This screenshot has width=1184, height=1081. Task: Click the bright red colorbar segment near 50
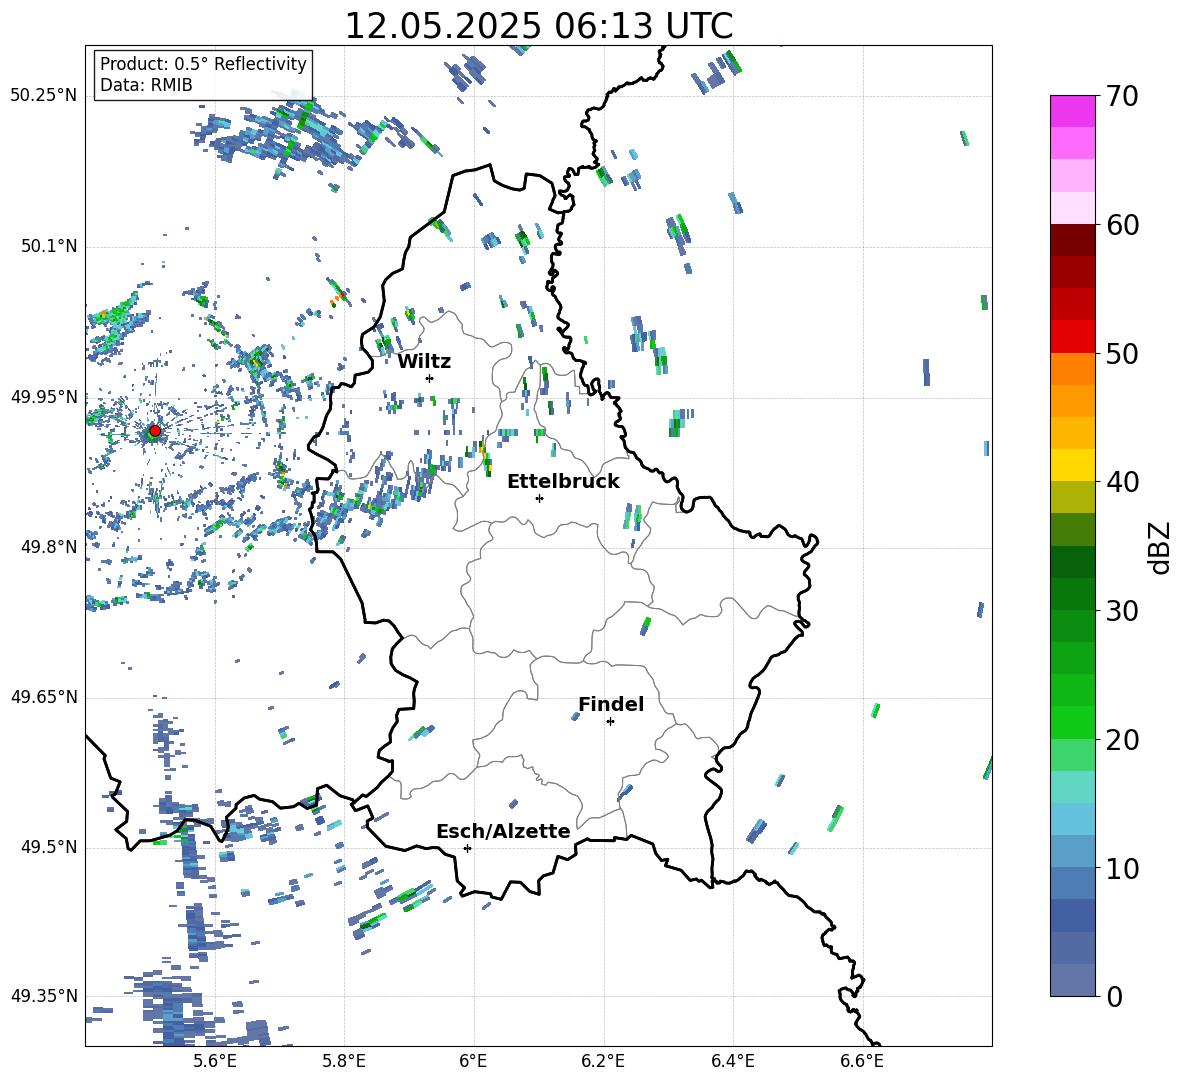[x=1072, y=337]
